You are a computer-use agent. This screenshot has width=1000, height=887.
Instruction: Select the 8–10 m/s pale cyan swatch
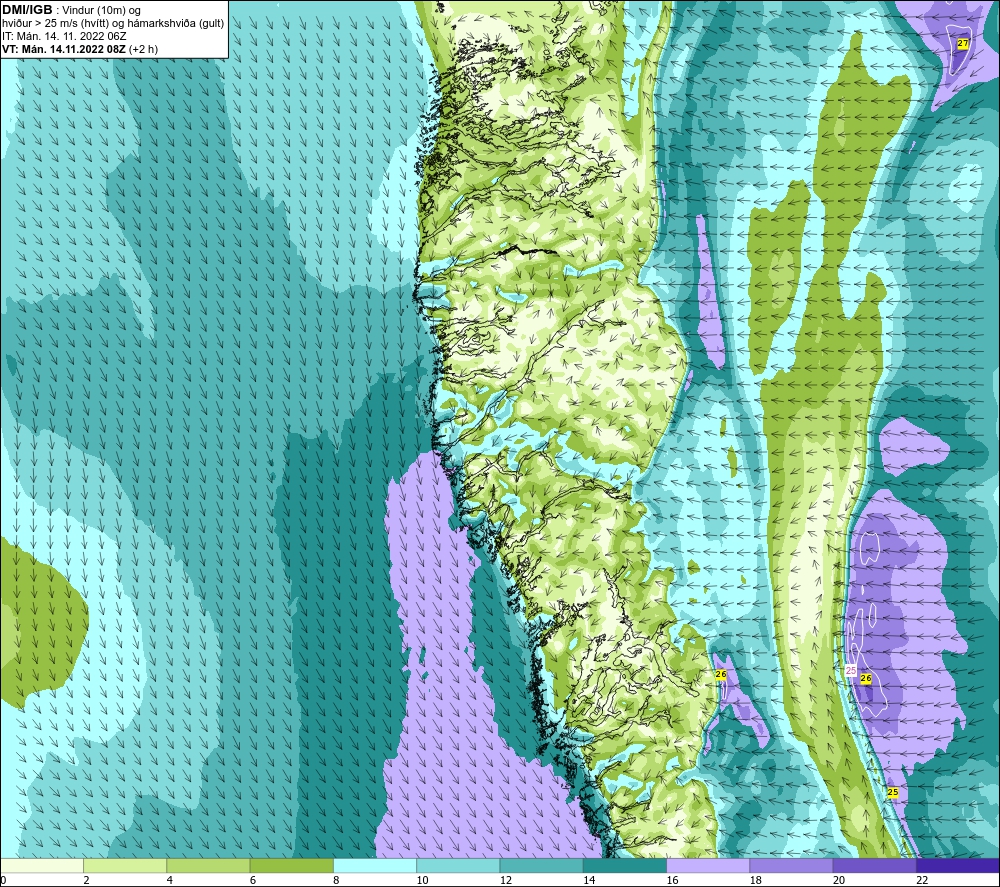(375, 866)
